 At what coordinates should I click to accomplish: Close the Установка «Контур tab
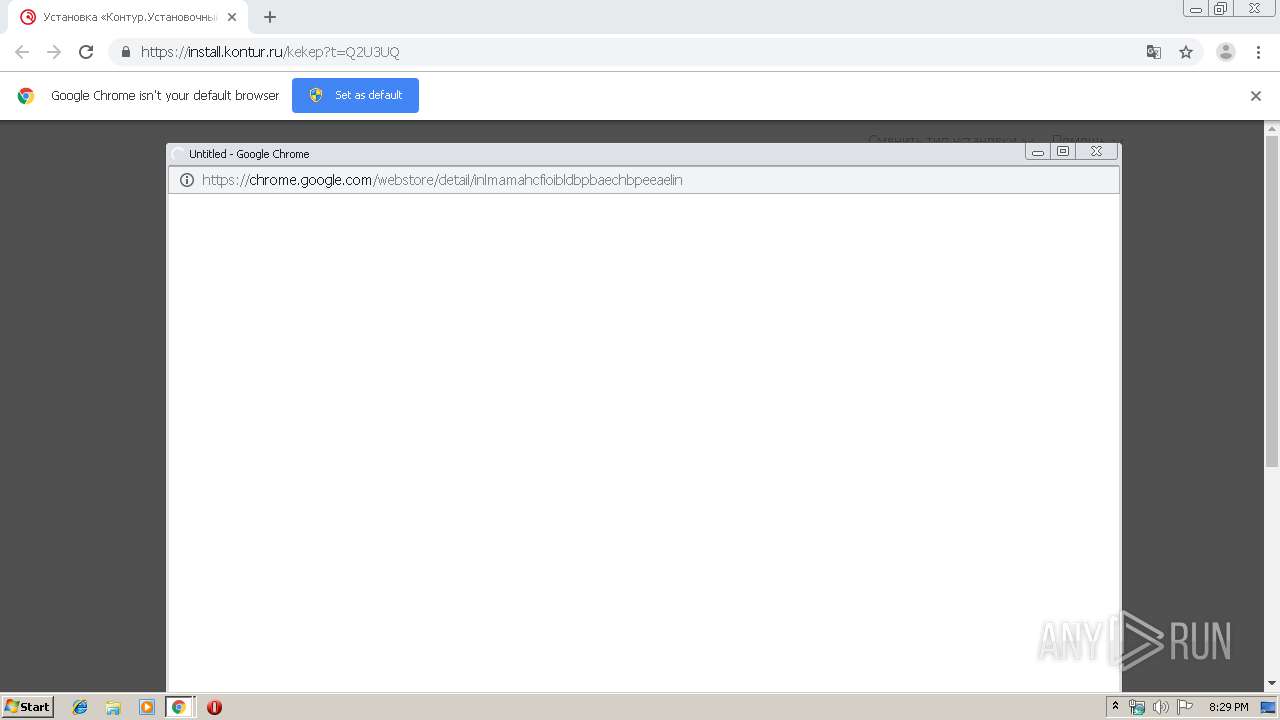[232, 17]
